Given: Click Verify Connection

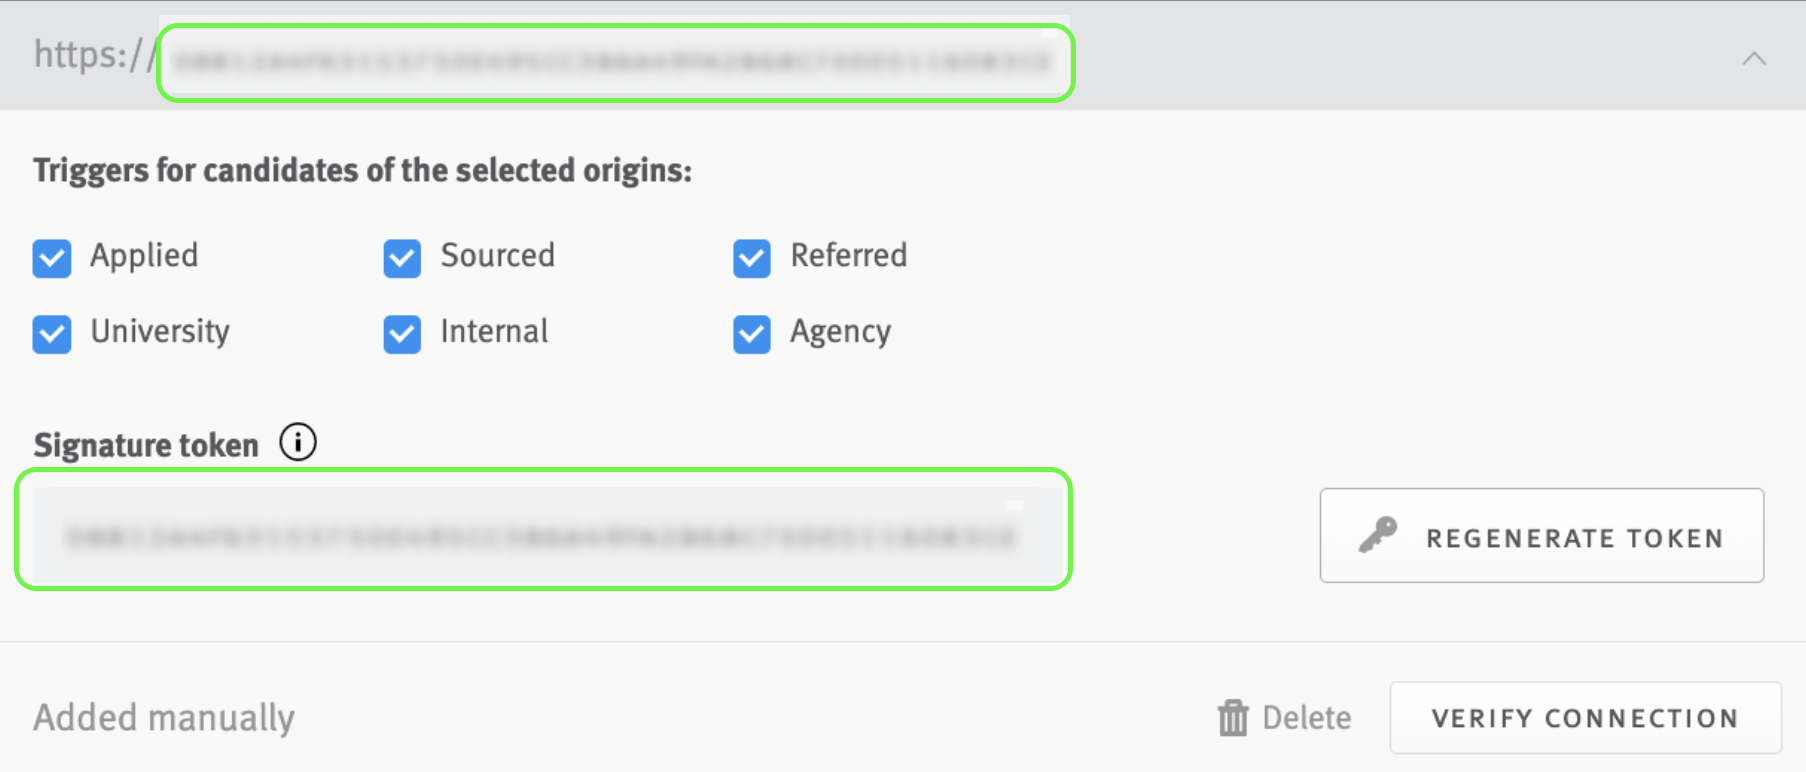Looking at the screenshot, I should tap(1585, 717).
